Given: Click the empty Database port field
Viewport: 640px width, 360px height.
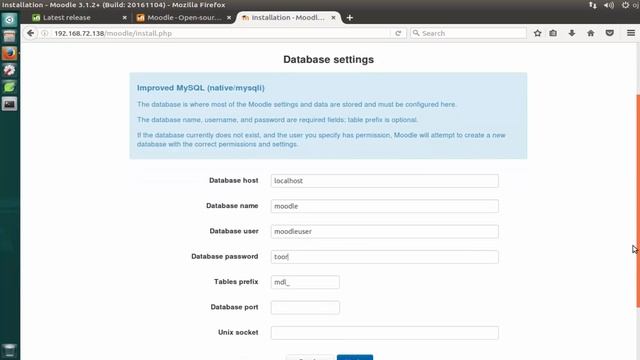Looking at the screenshot, I should click(x=305, y=307).
